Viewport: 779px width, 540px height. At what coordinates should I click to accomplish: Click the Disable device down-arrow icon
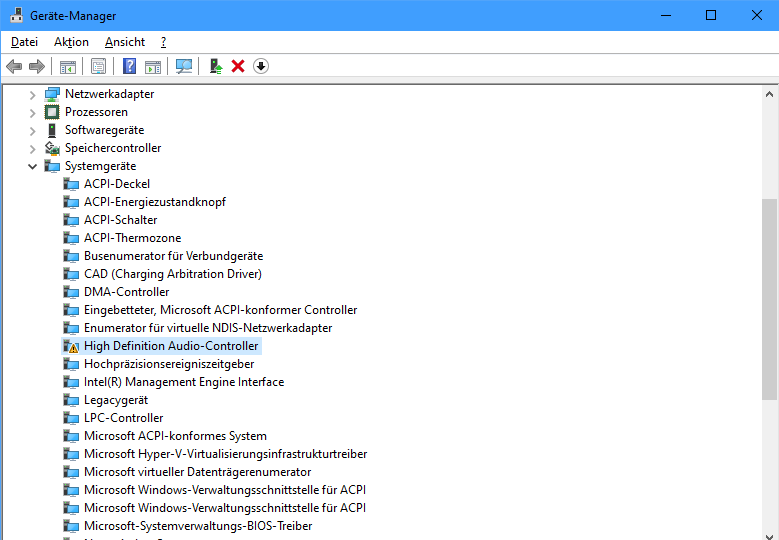coord(261,66)
